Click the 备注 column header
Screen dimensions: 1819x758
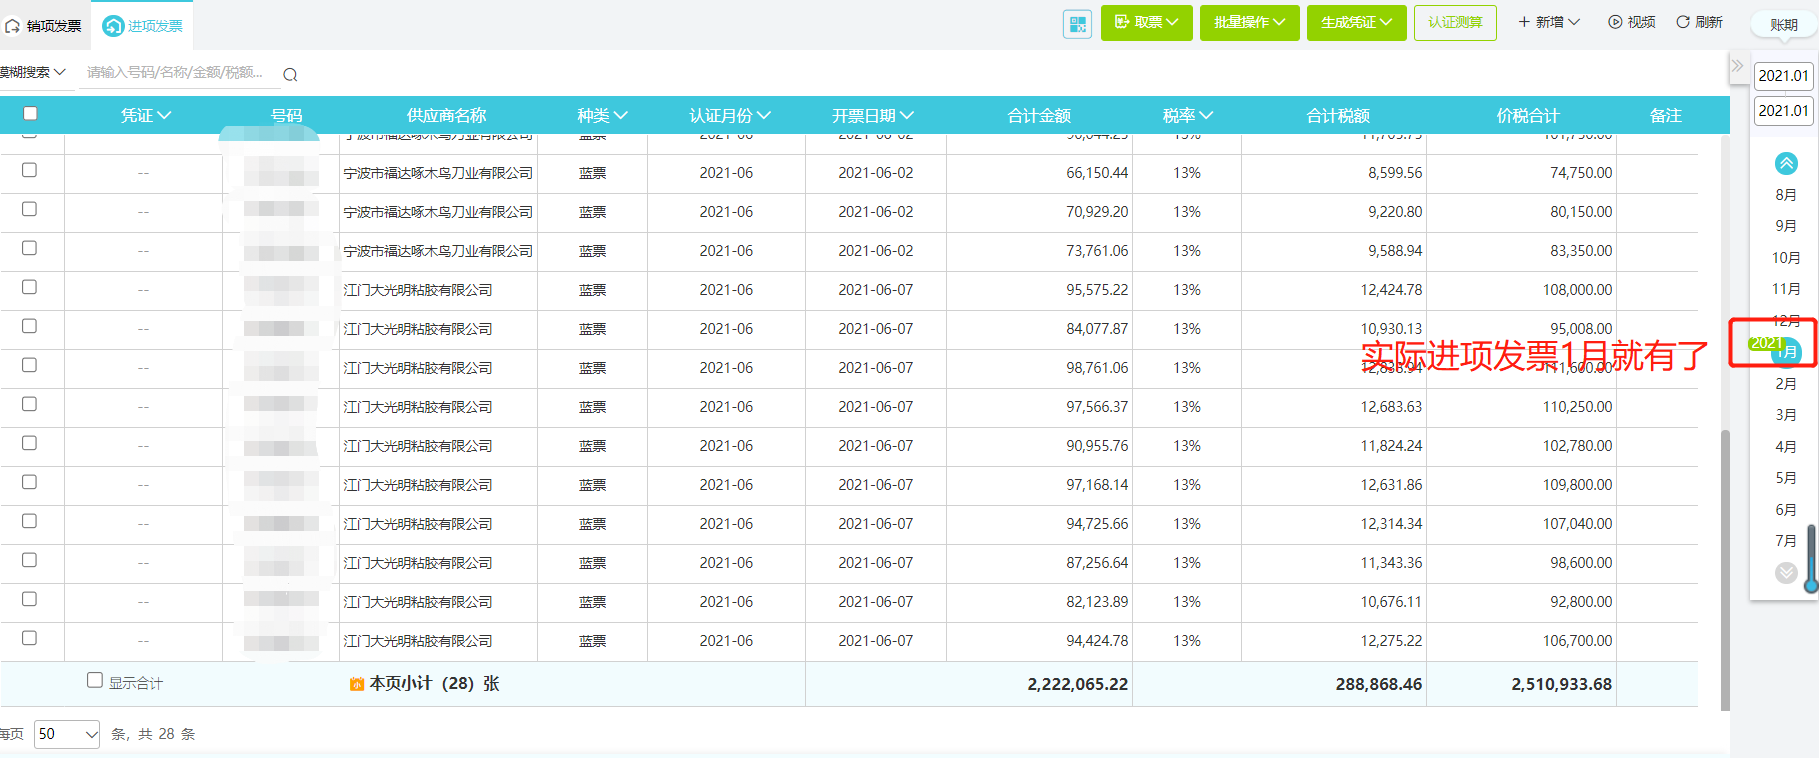pos(1666,116)
